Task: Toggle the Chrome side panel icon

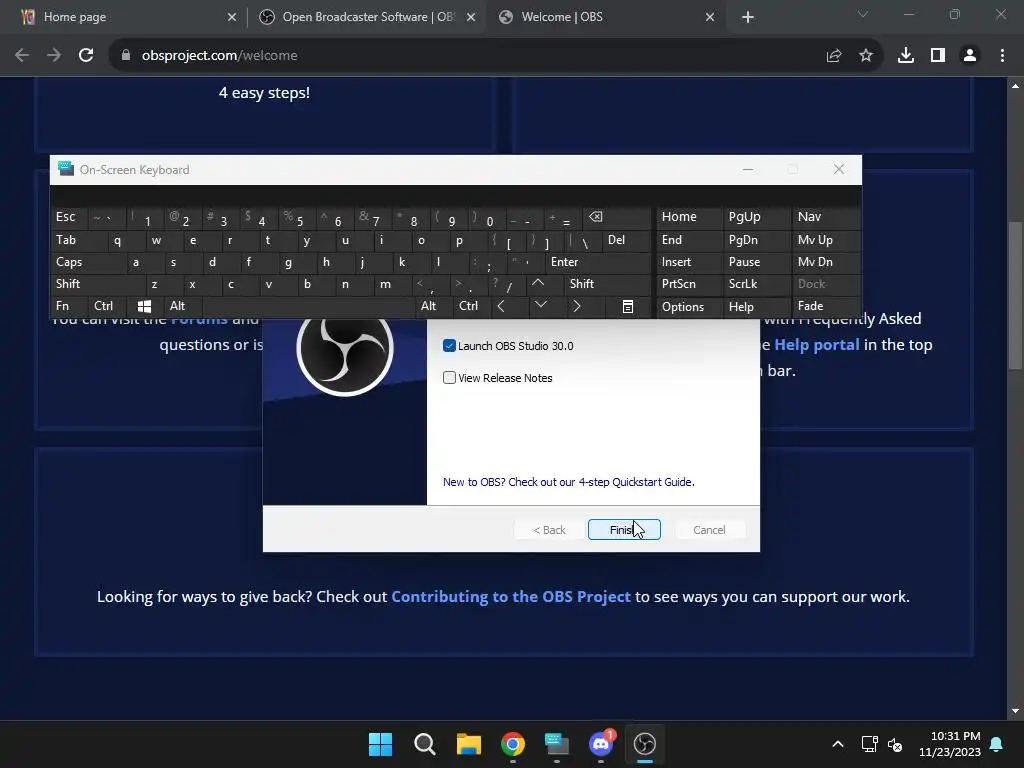Action: click(938, 56)
